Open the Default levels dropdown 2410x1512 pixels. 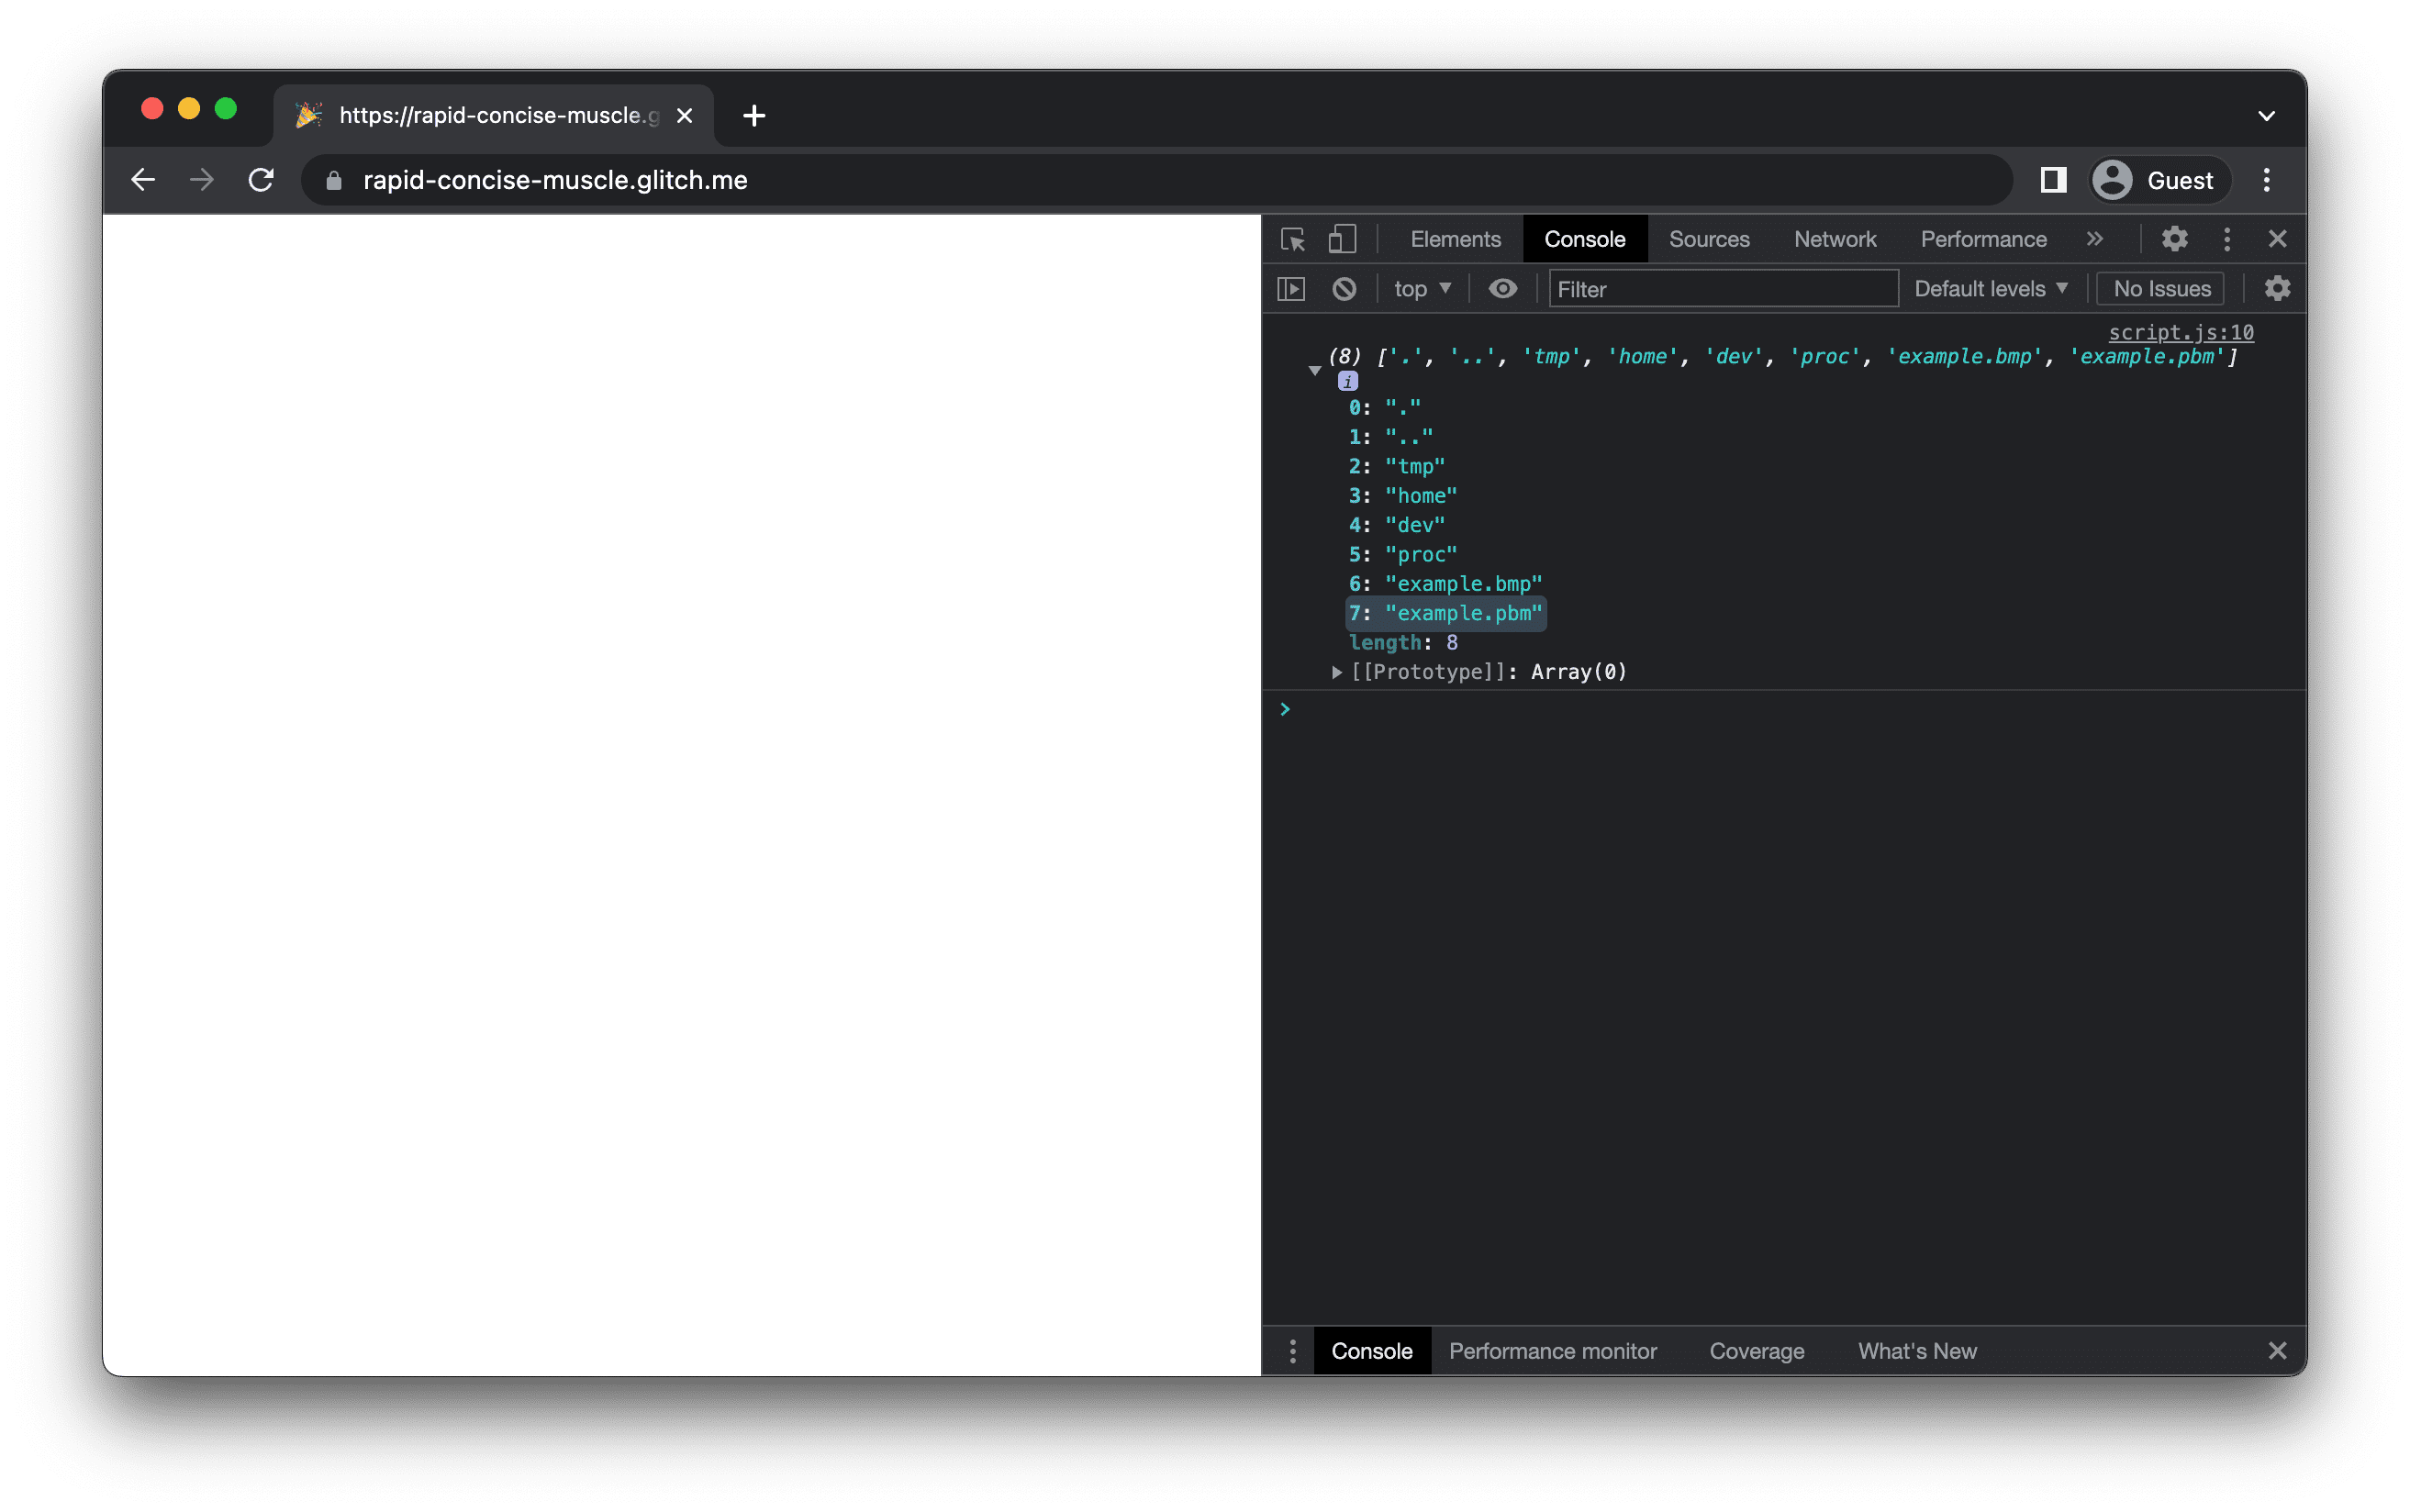click(x=1990, y=287)
